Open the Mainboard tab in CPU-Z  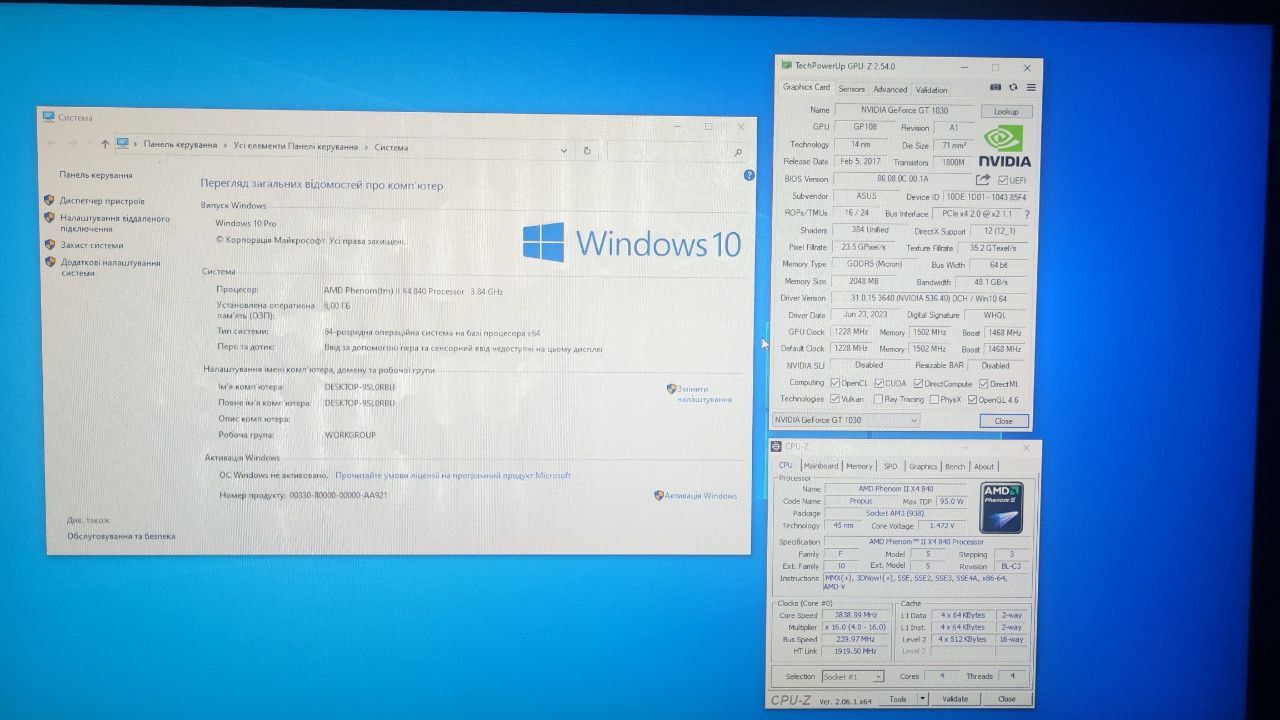(x=821, y=466)
